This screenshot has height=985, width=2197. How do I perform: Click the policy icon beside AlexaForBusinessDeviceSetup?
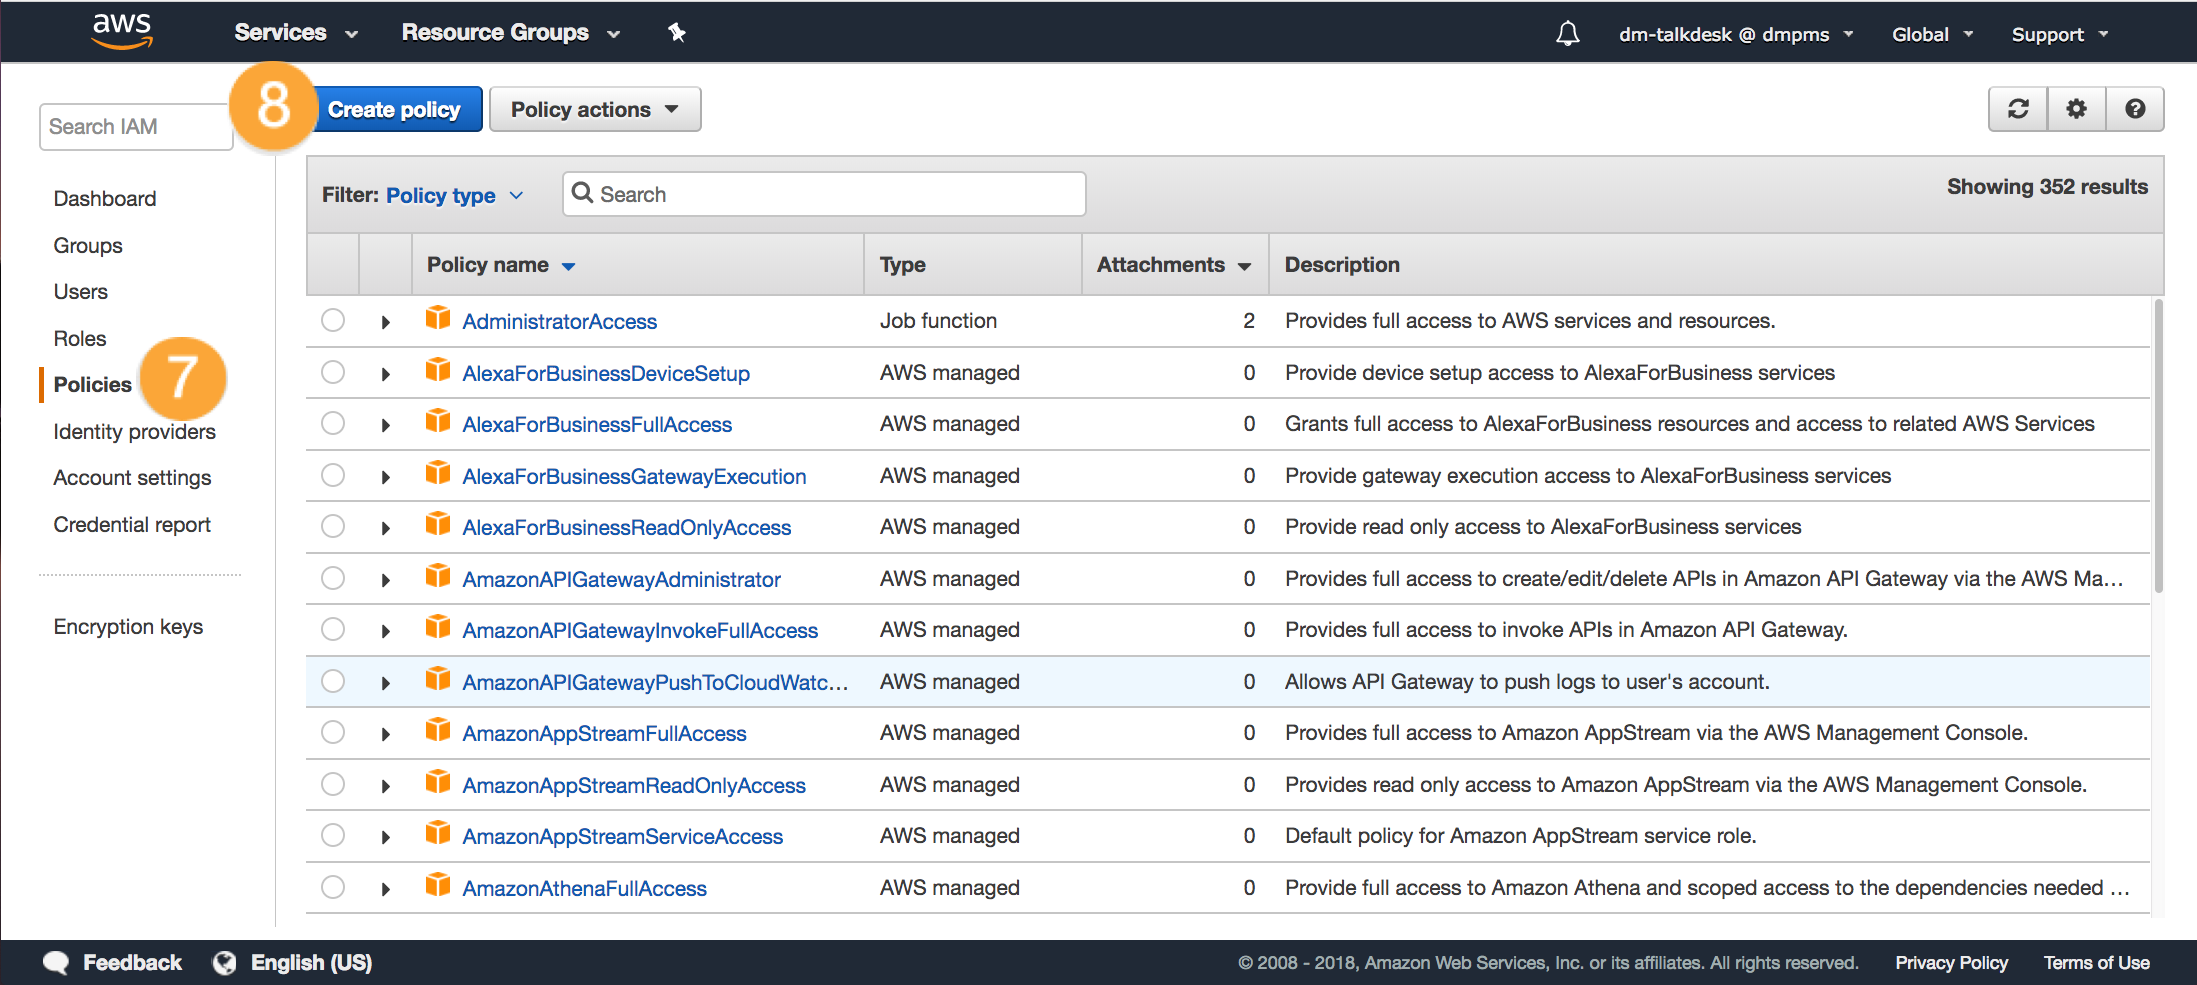pyautogui.click(x=438, y=370)
